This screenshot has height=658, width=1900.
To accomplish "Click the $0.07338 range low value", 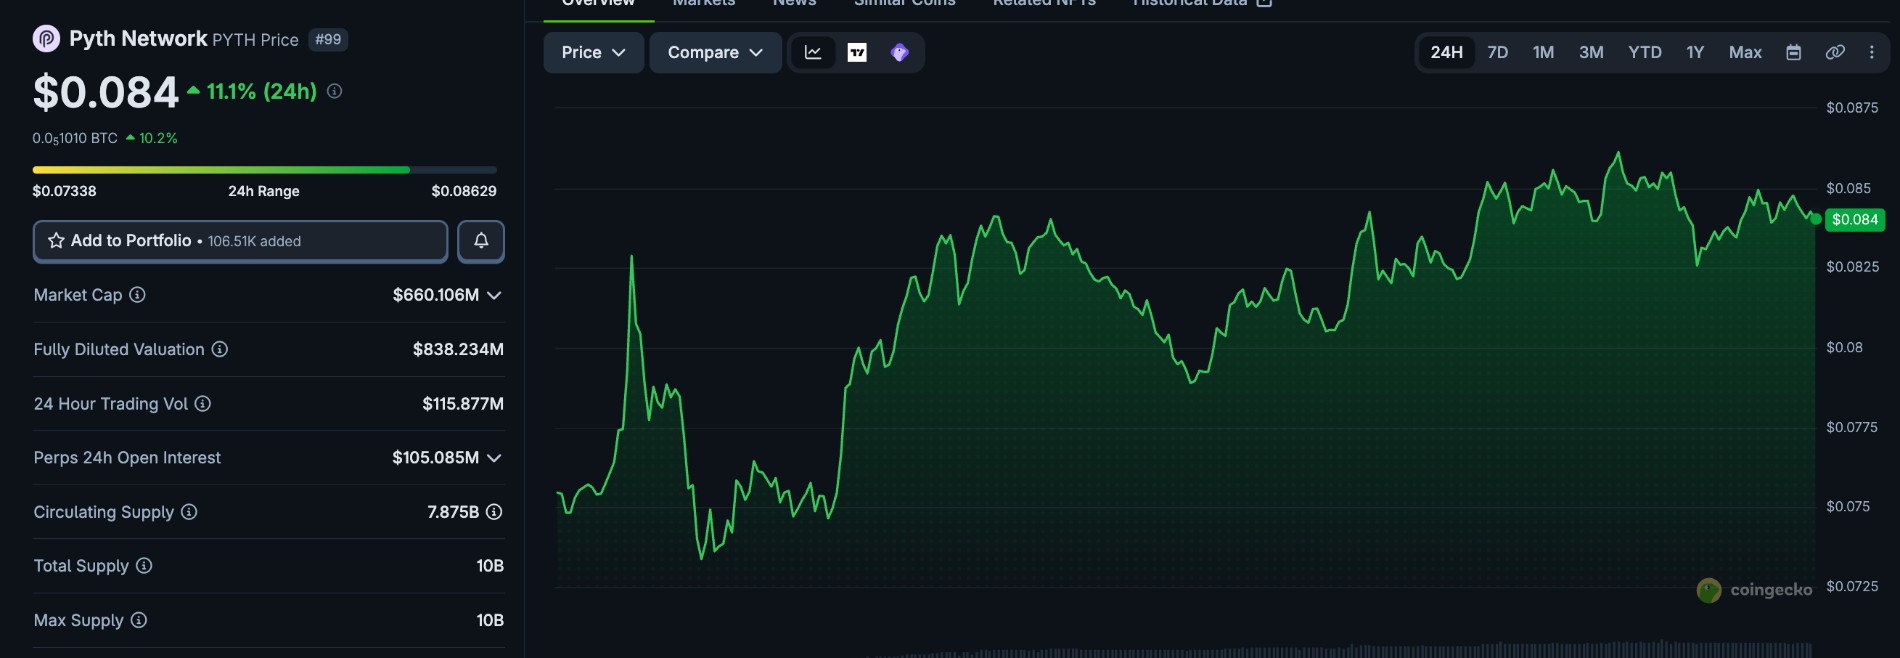I will (65, 191).
